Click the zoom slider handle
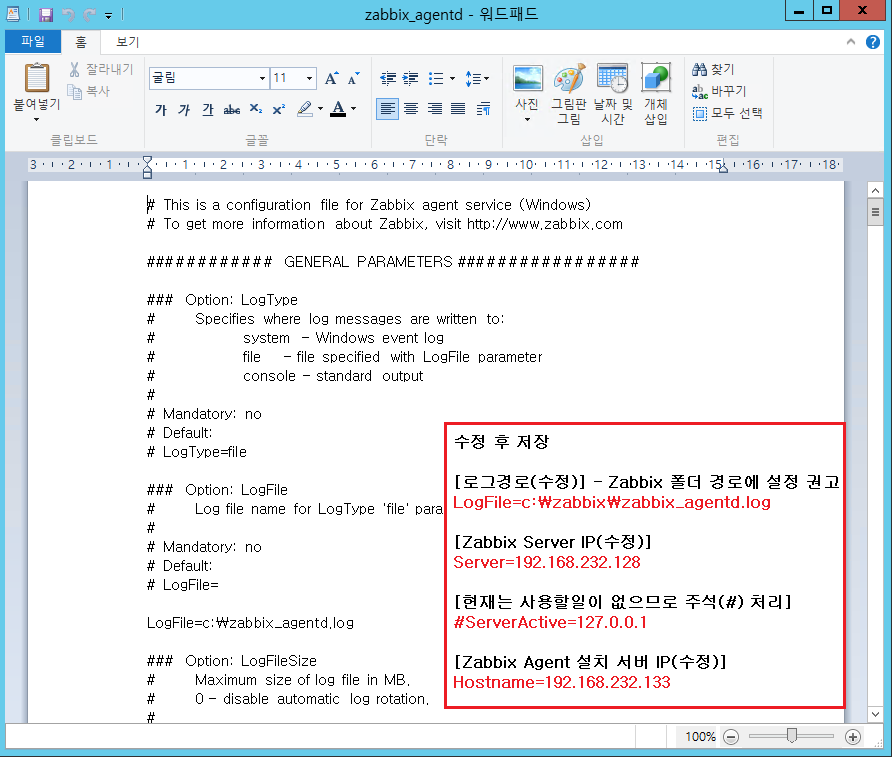 coord(791,736)
